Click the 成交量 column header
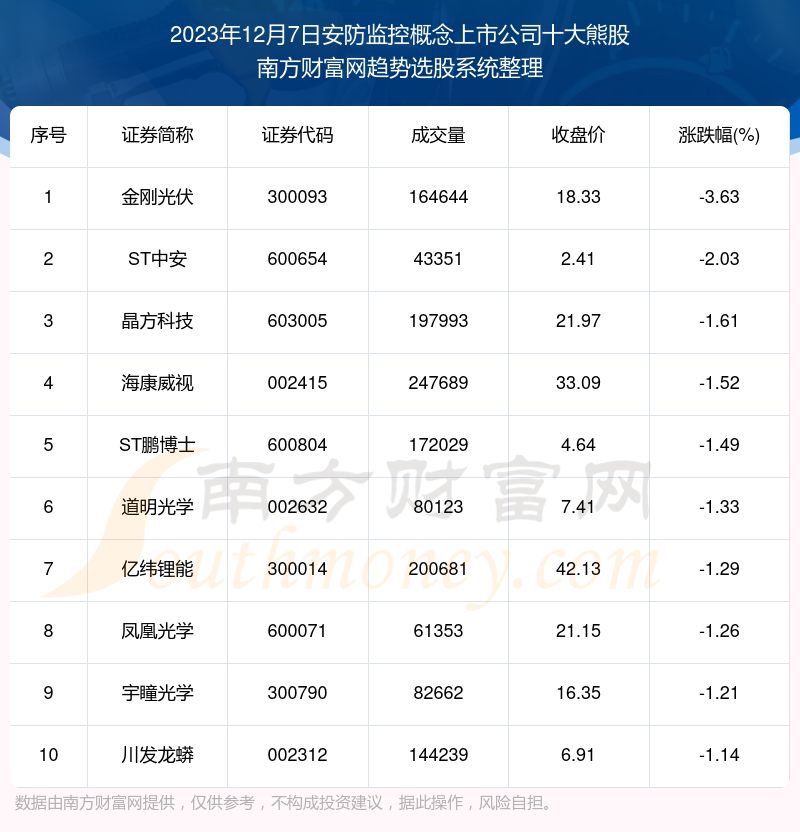Viewport: 800px width, 832px height. [x=438, y=135]
